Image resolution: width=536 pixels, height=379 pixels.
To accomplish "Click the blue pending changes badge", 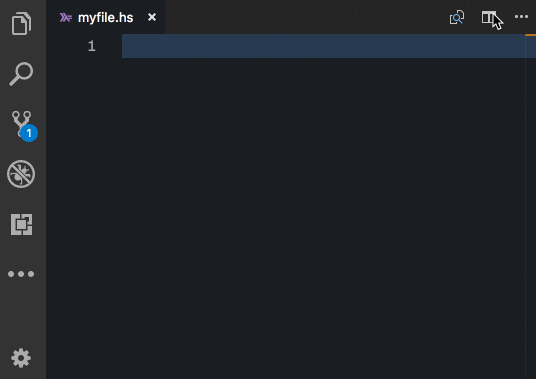I will (29, 133).
